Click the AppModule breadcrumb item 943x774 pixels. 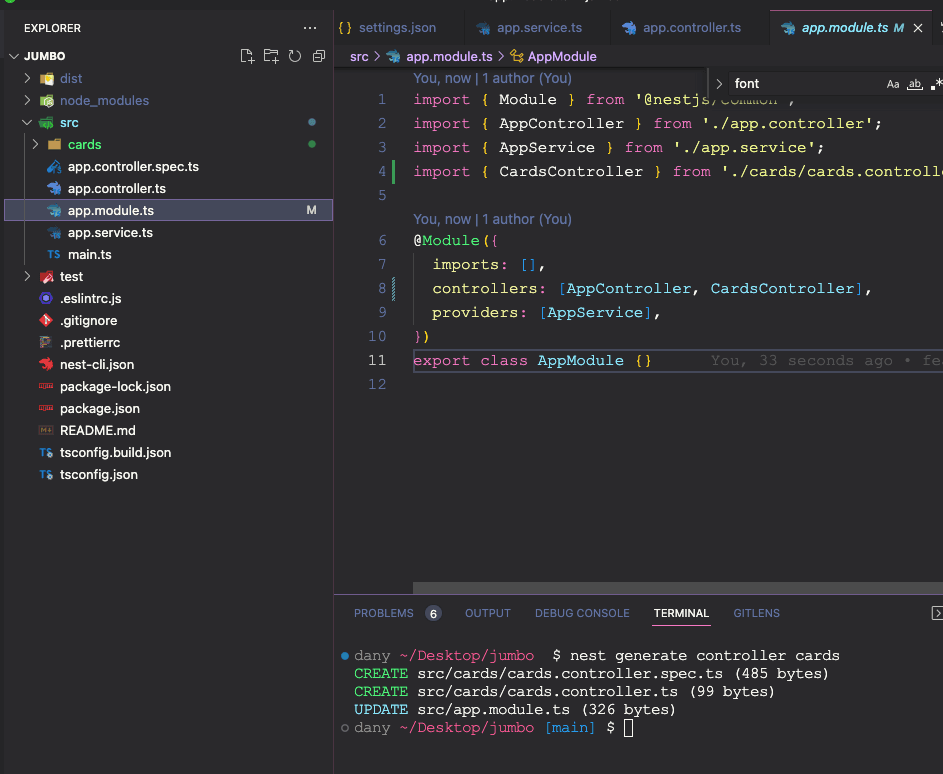click(561, 56)
